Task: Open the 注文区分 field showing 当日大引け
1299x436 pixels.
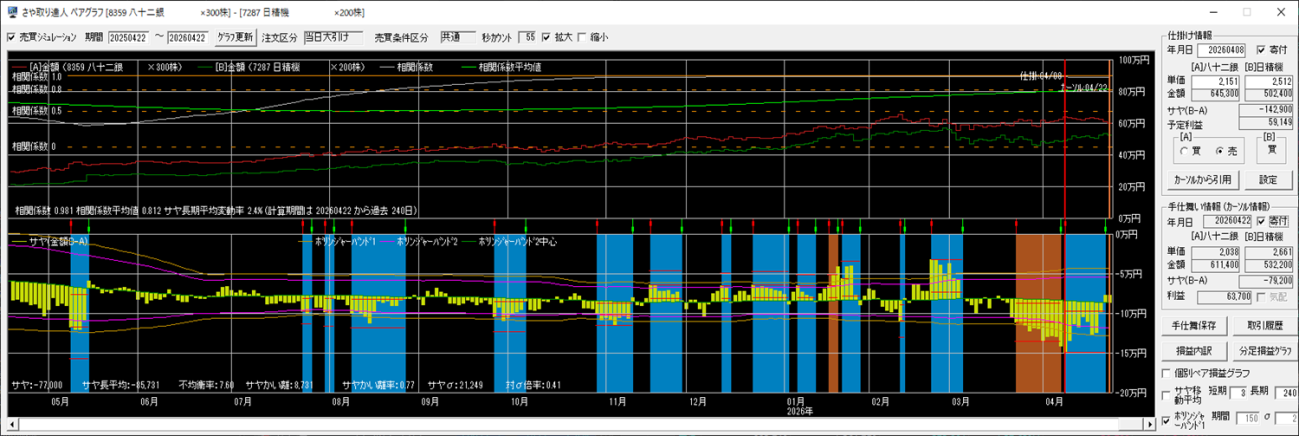Action: 334,38
